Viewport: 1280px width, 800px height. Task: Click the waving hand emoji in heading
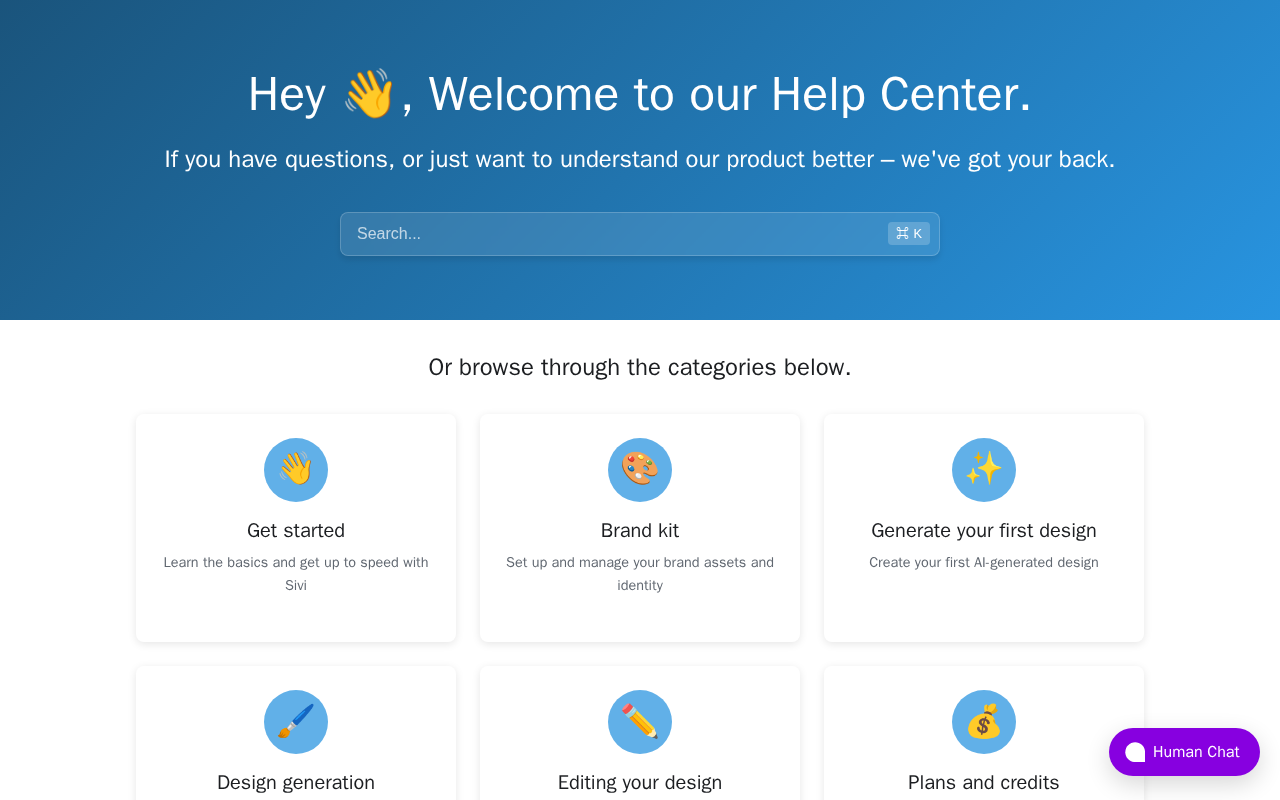coord(369,94)
